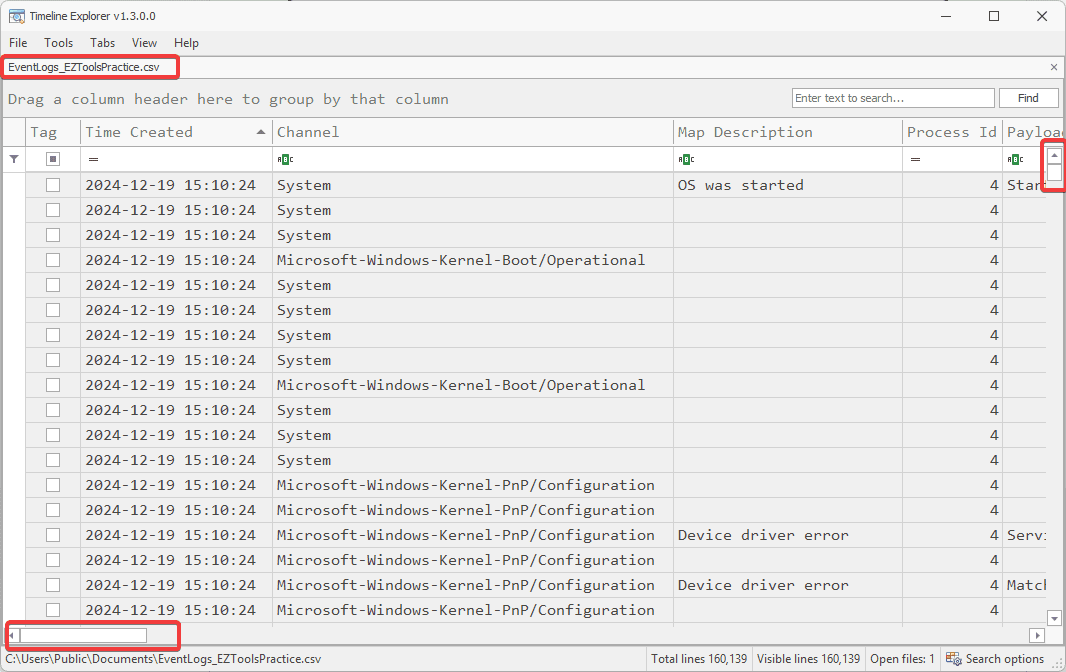Open Payload filter ABC operator icon

[x=1016, y=159]
